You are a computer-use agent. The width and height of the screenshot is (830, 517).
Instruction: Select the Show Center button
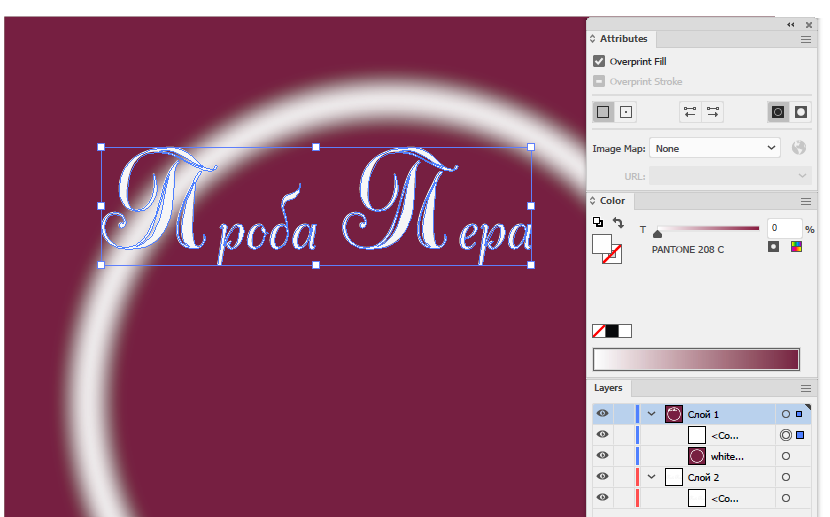pyautogui.click(x=626, y=112)
